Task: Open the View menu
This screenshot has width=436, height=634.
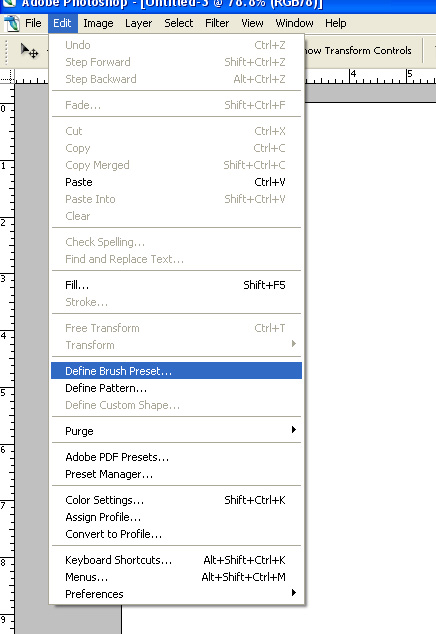Action: point(252,23)
